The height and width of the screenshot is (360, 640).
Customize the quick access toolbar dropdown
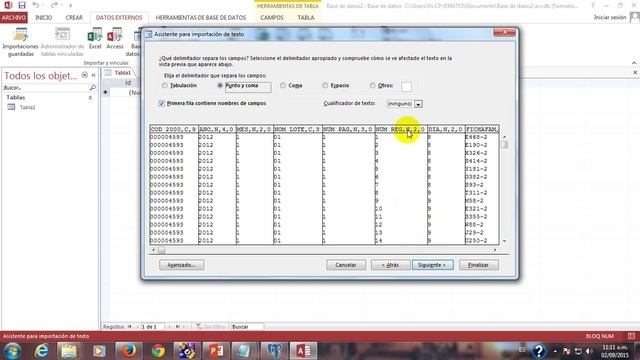[x=70, y=6]
